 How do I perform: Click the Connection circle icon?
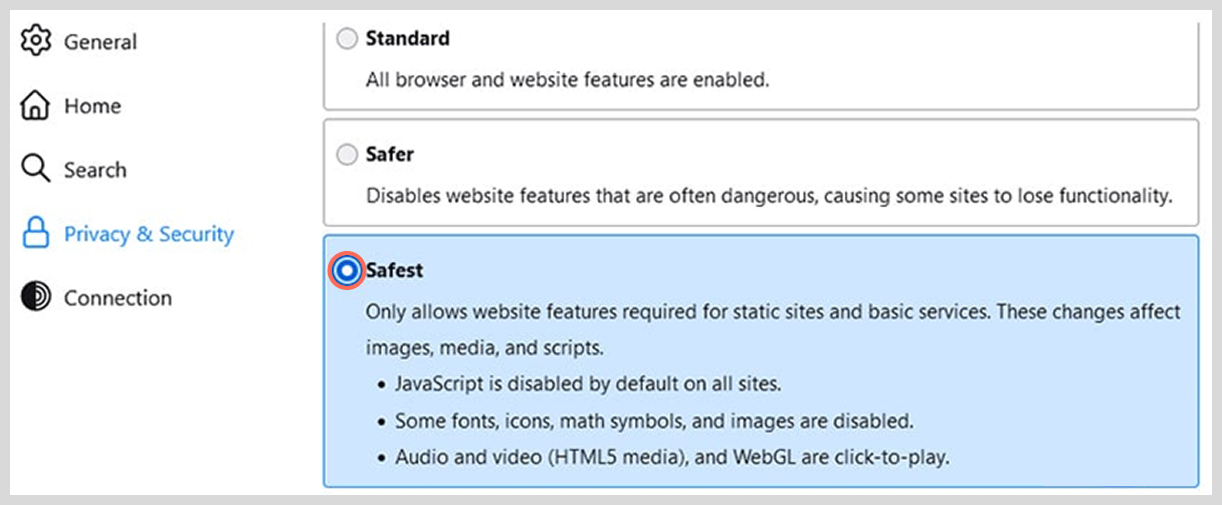click(35, 297)
